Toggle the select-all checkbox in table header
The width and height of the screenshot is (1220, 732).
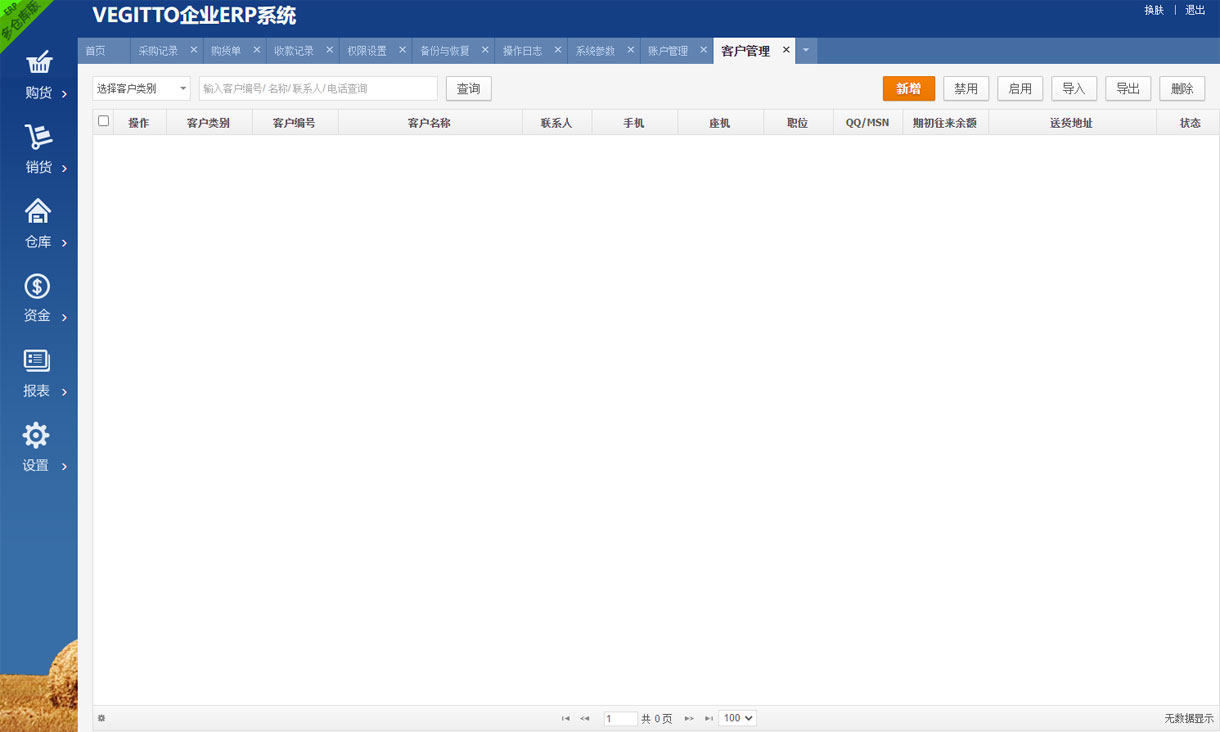point(103,121)
